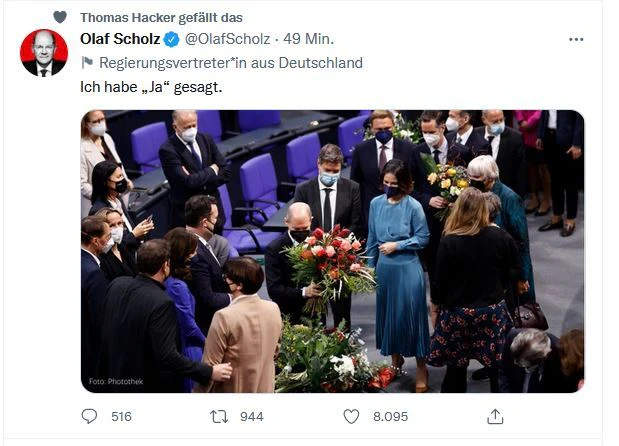Open Thomas Hacker gefällt das link
Screen dimensions: 619x446
pos(160,17)
